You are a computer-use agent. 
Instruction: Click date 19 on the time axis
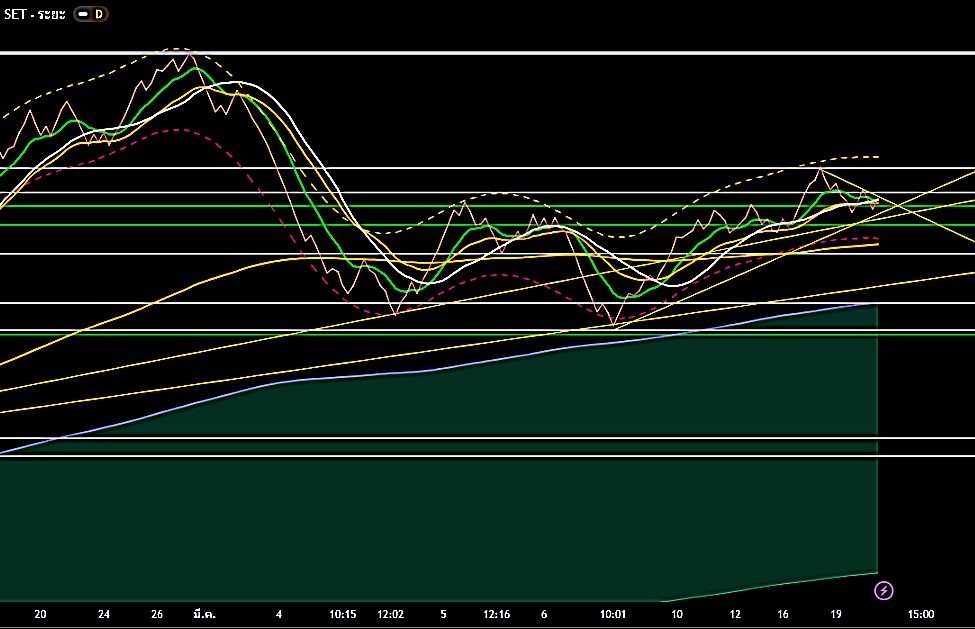[x=836, y=614]
